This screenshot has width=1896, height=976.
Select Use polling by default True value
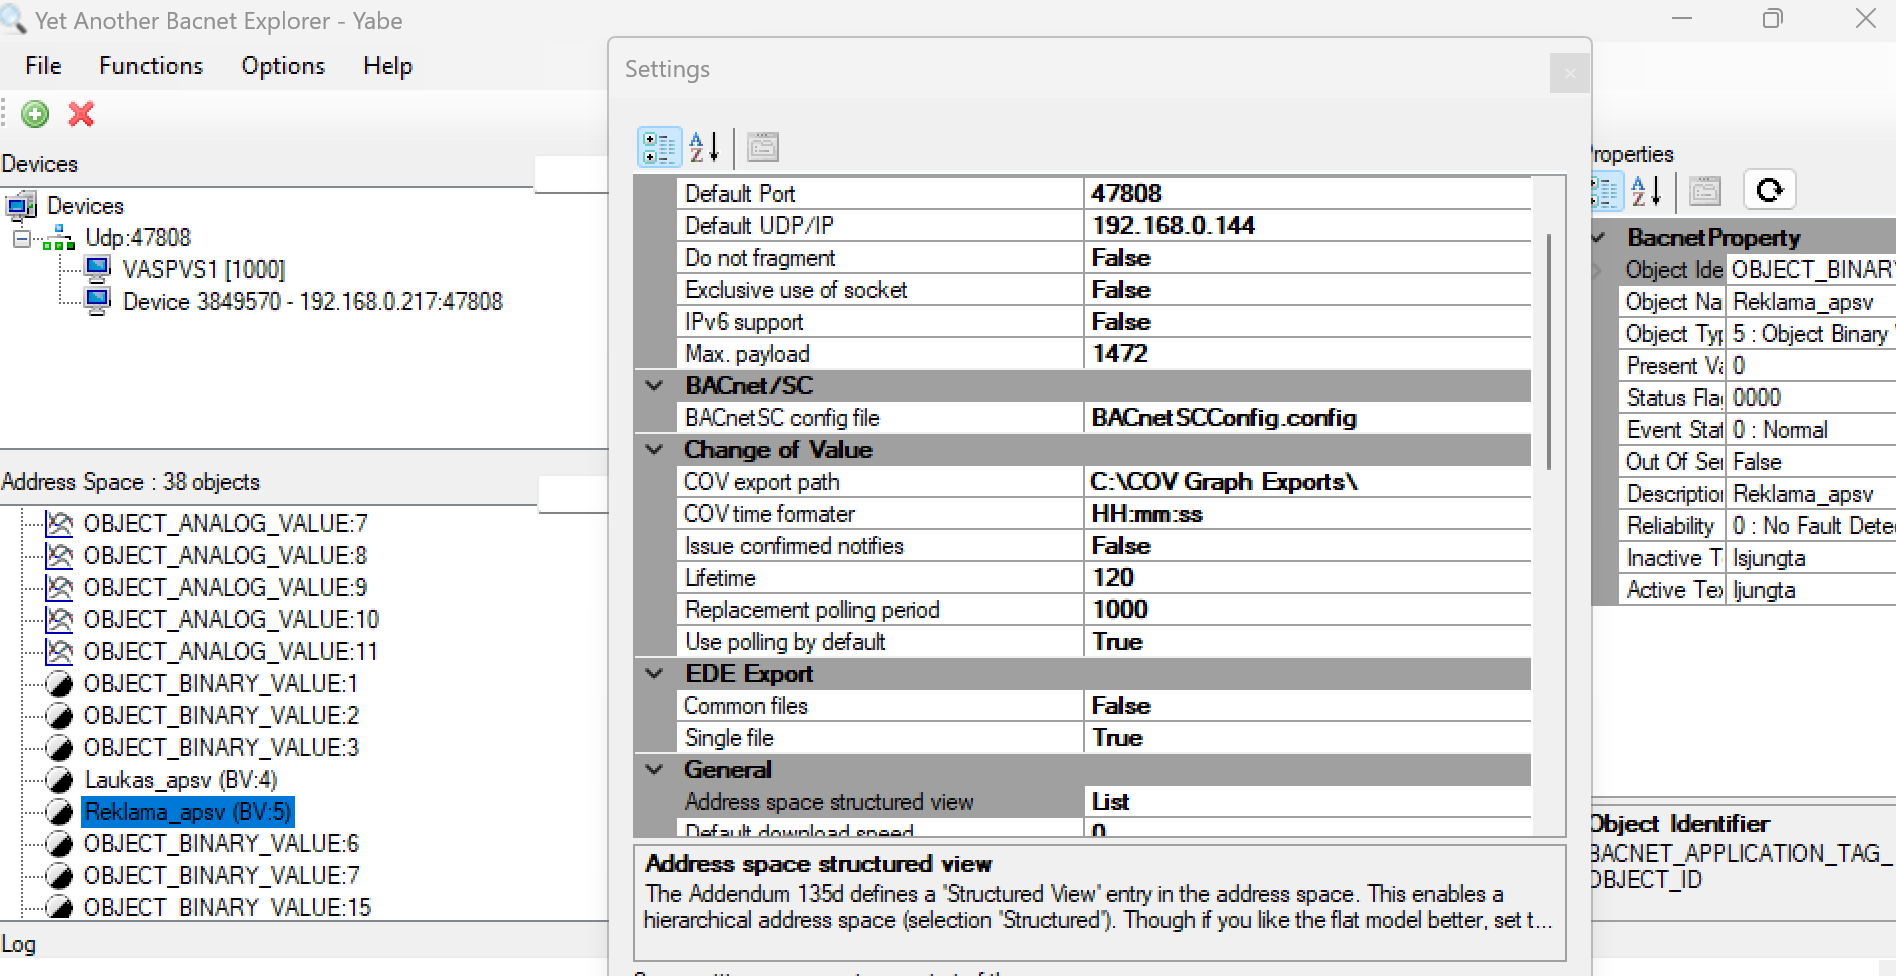[x=1307, y=642]
